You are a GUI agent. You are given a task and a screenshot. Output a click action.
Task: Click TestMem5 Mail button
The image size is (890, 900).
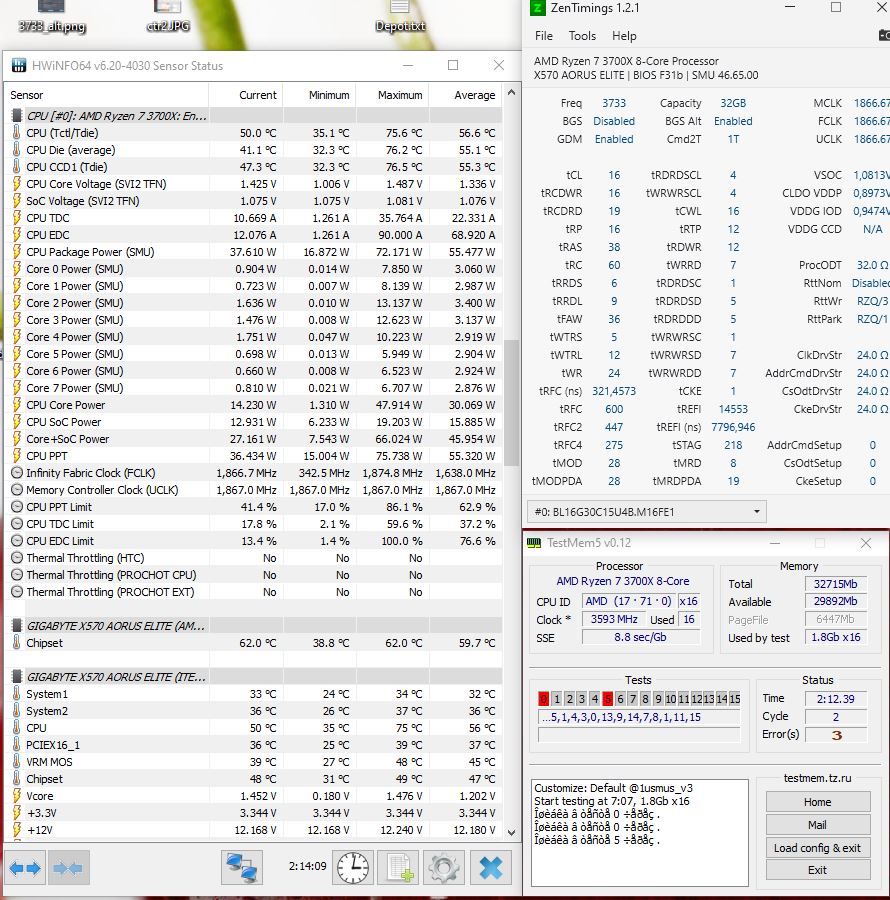click(818, 825)
